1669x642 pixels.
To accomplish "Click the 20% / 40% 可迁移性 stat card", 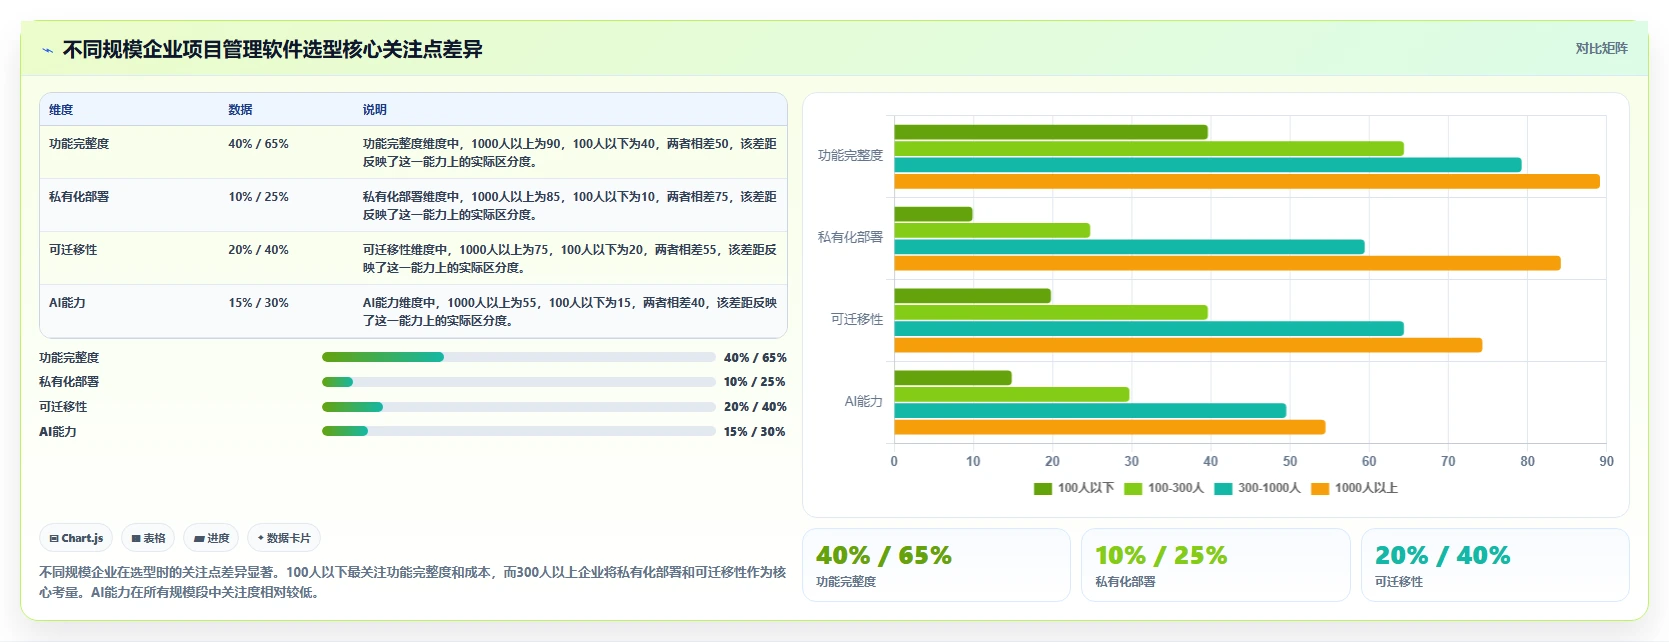I will 1495,565.
